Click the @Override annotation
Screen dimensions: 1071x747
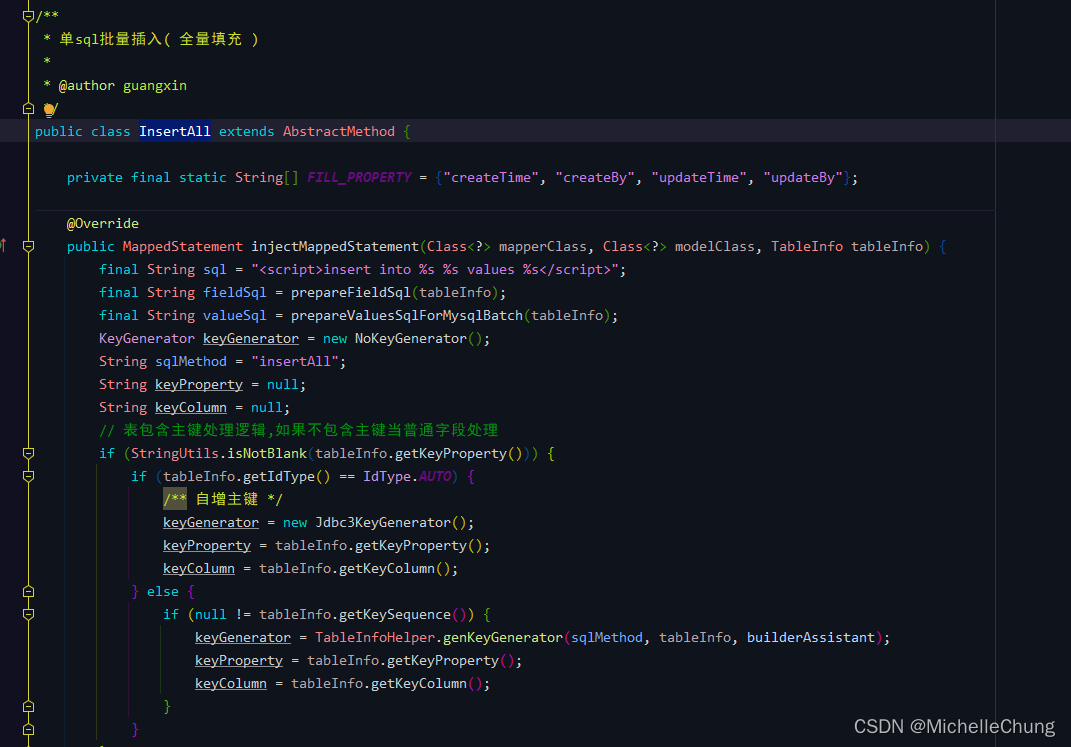pos(102,223)
